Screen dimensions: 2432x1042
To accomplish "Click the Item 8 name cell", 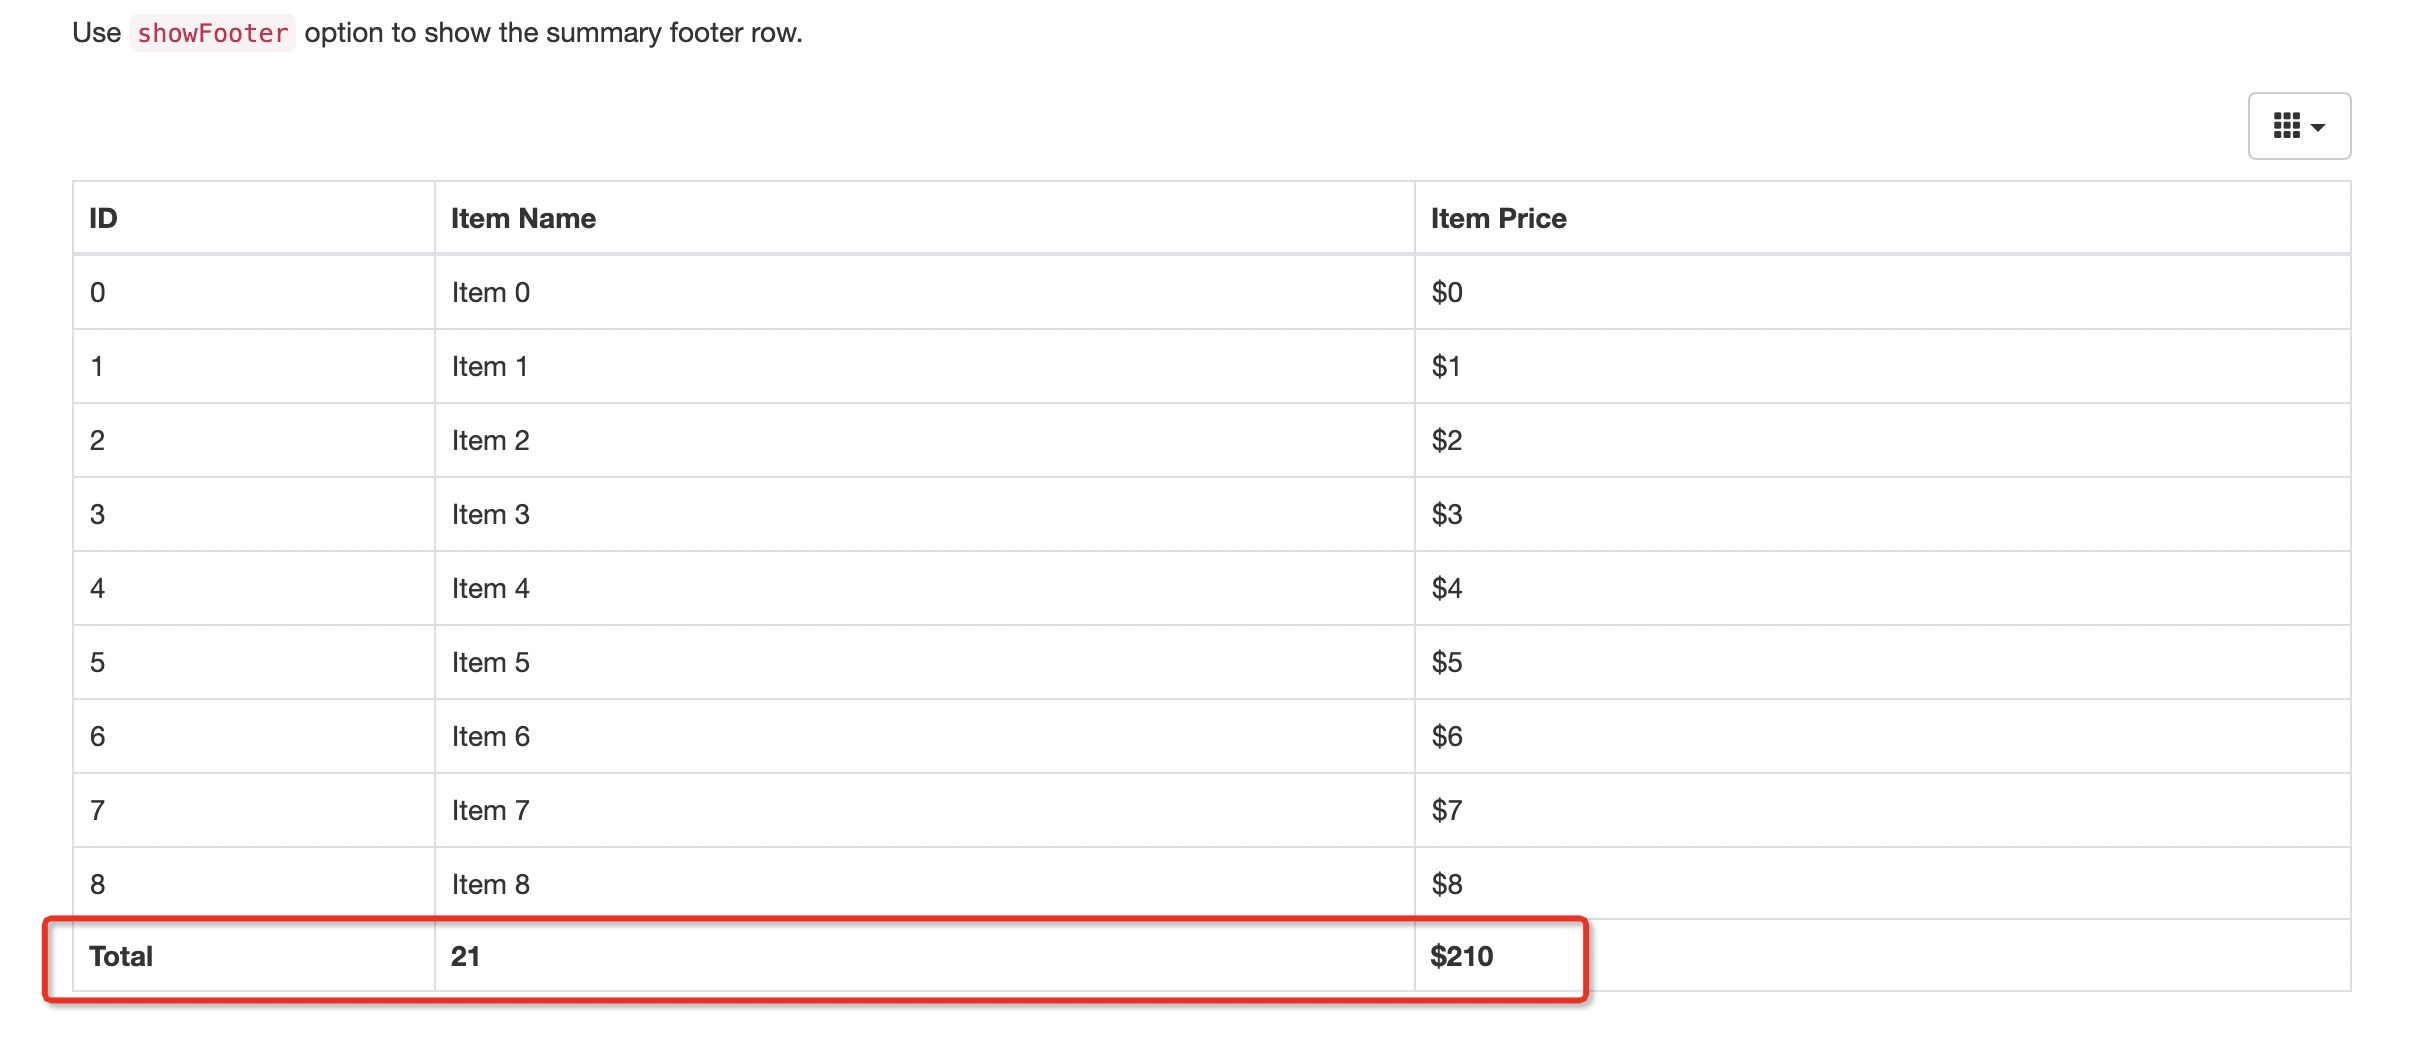I will (925, 884).
